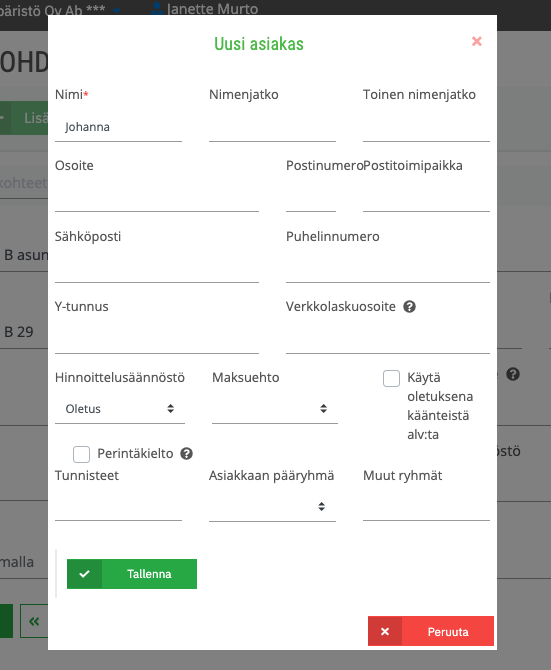The image size is (551, 670).
Task: Open the Perintäkielto help question mark icon
Action: 186,453
